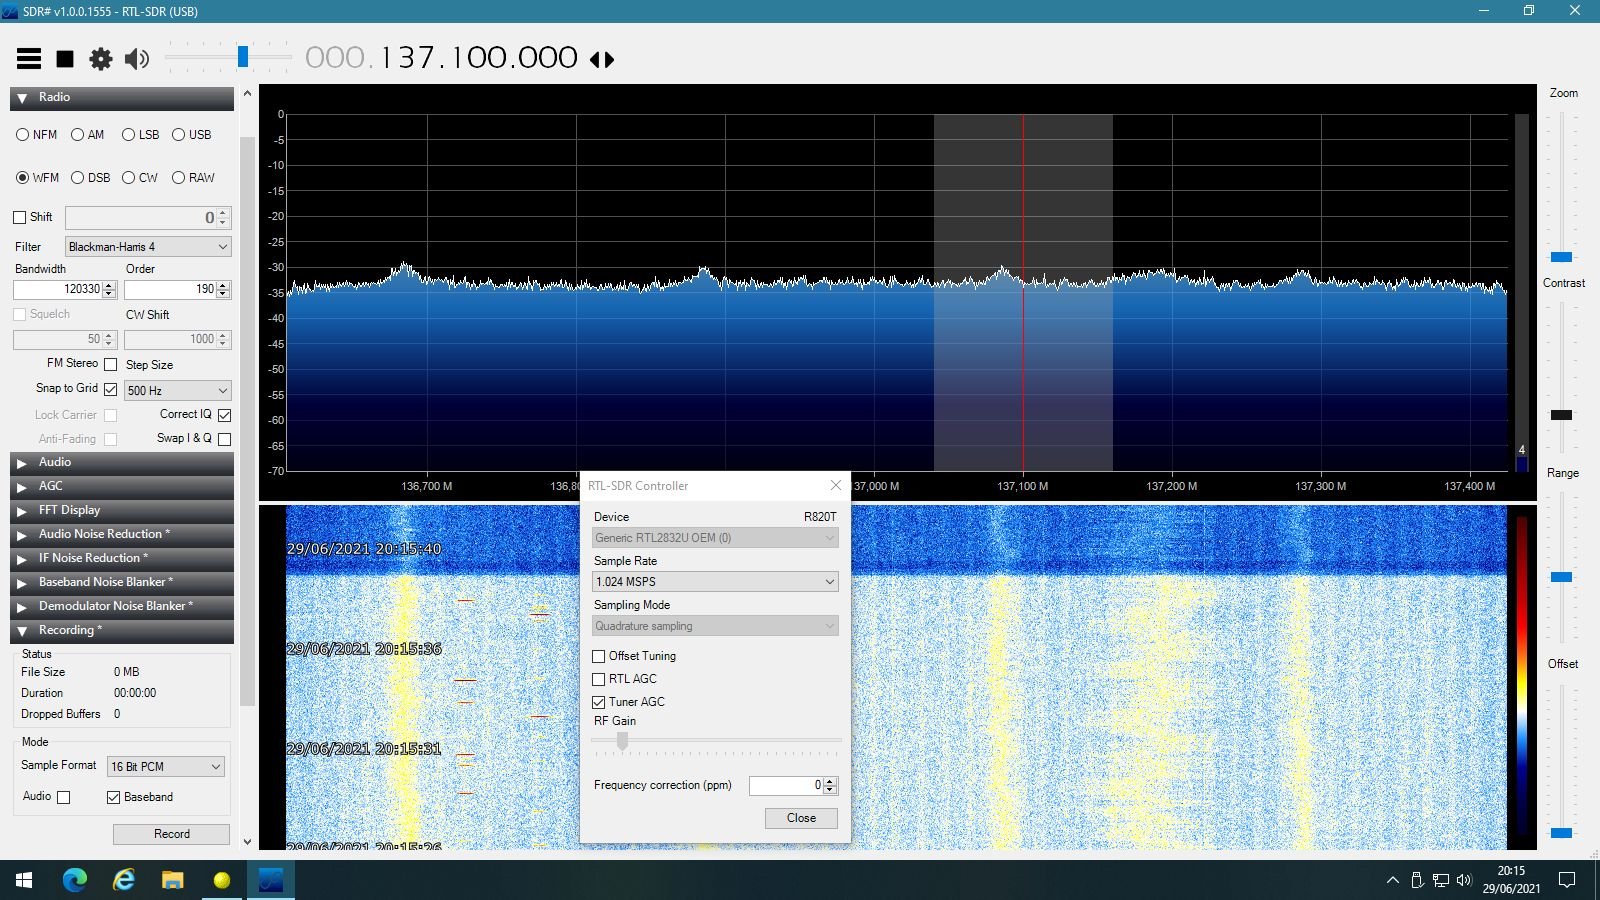
Task: Click the SDR# taskbar icon
Action: click(x=271, y=880)
